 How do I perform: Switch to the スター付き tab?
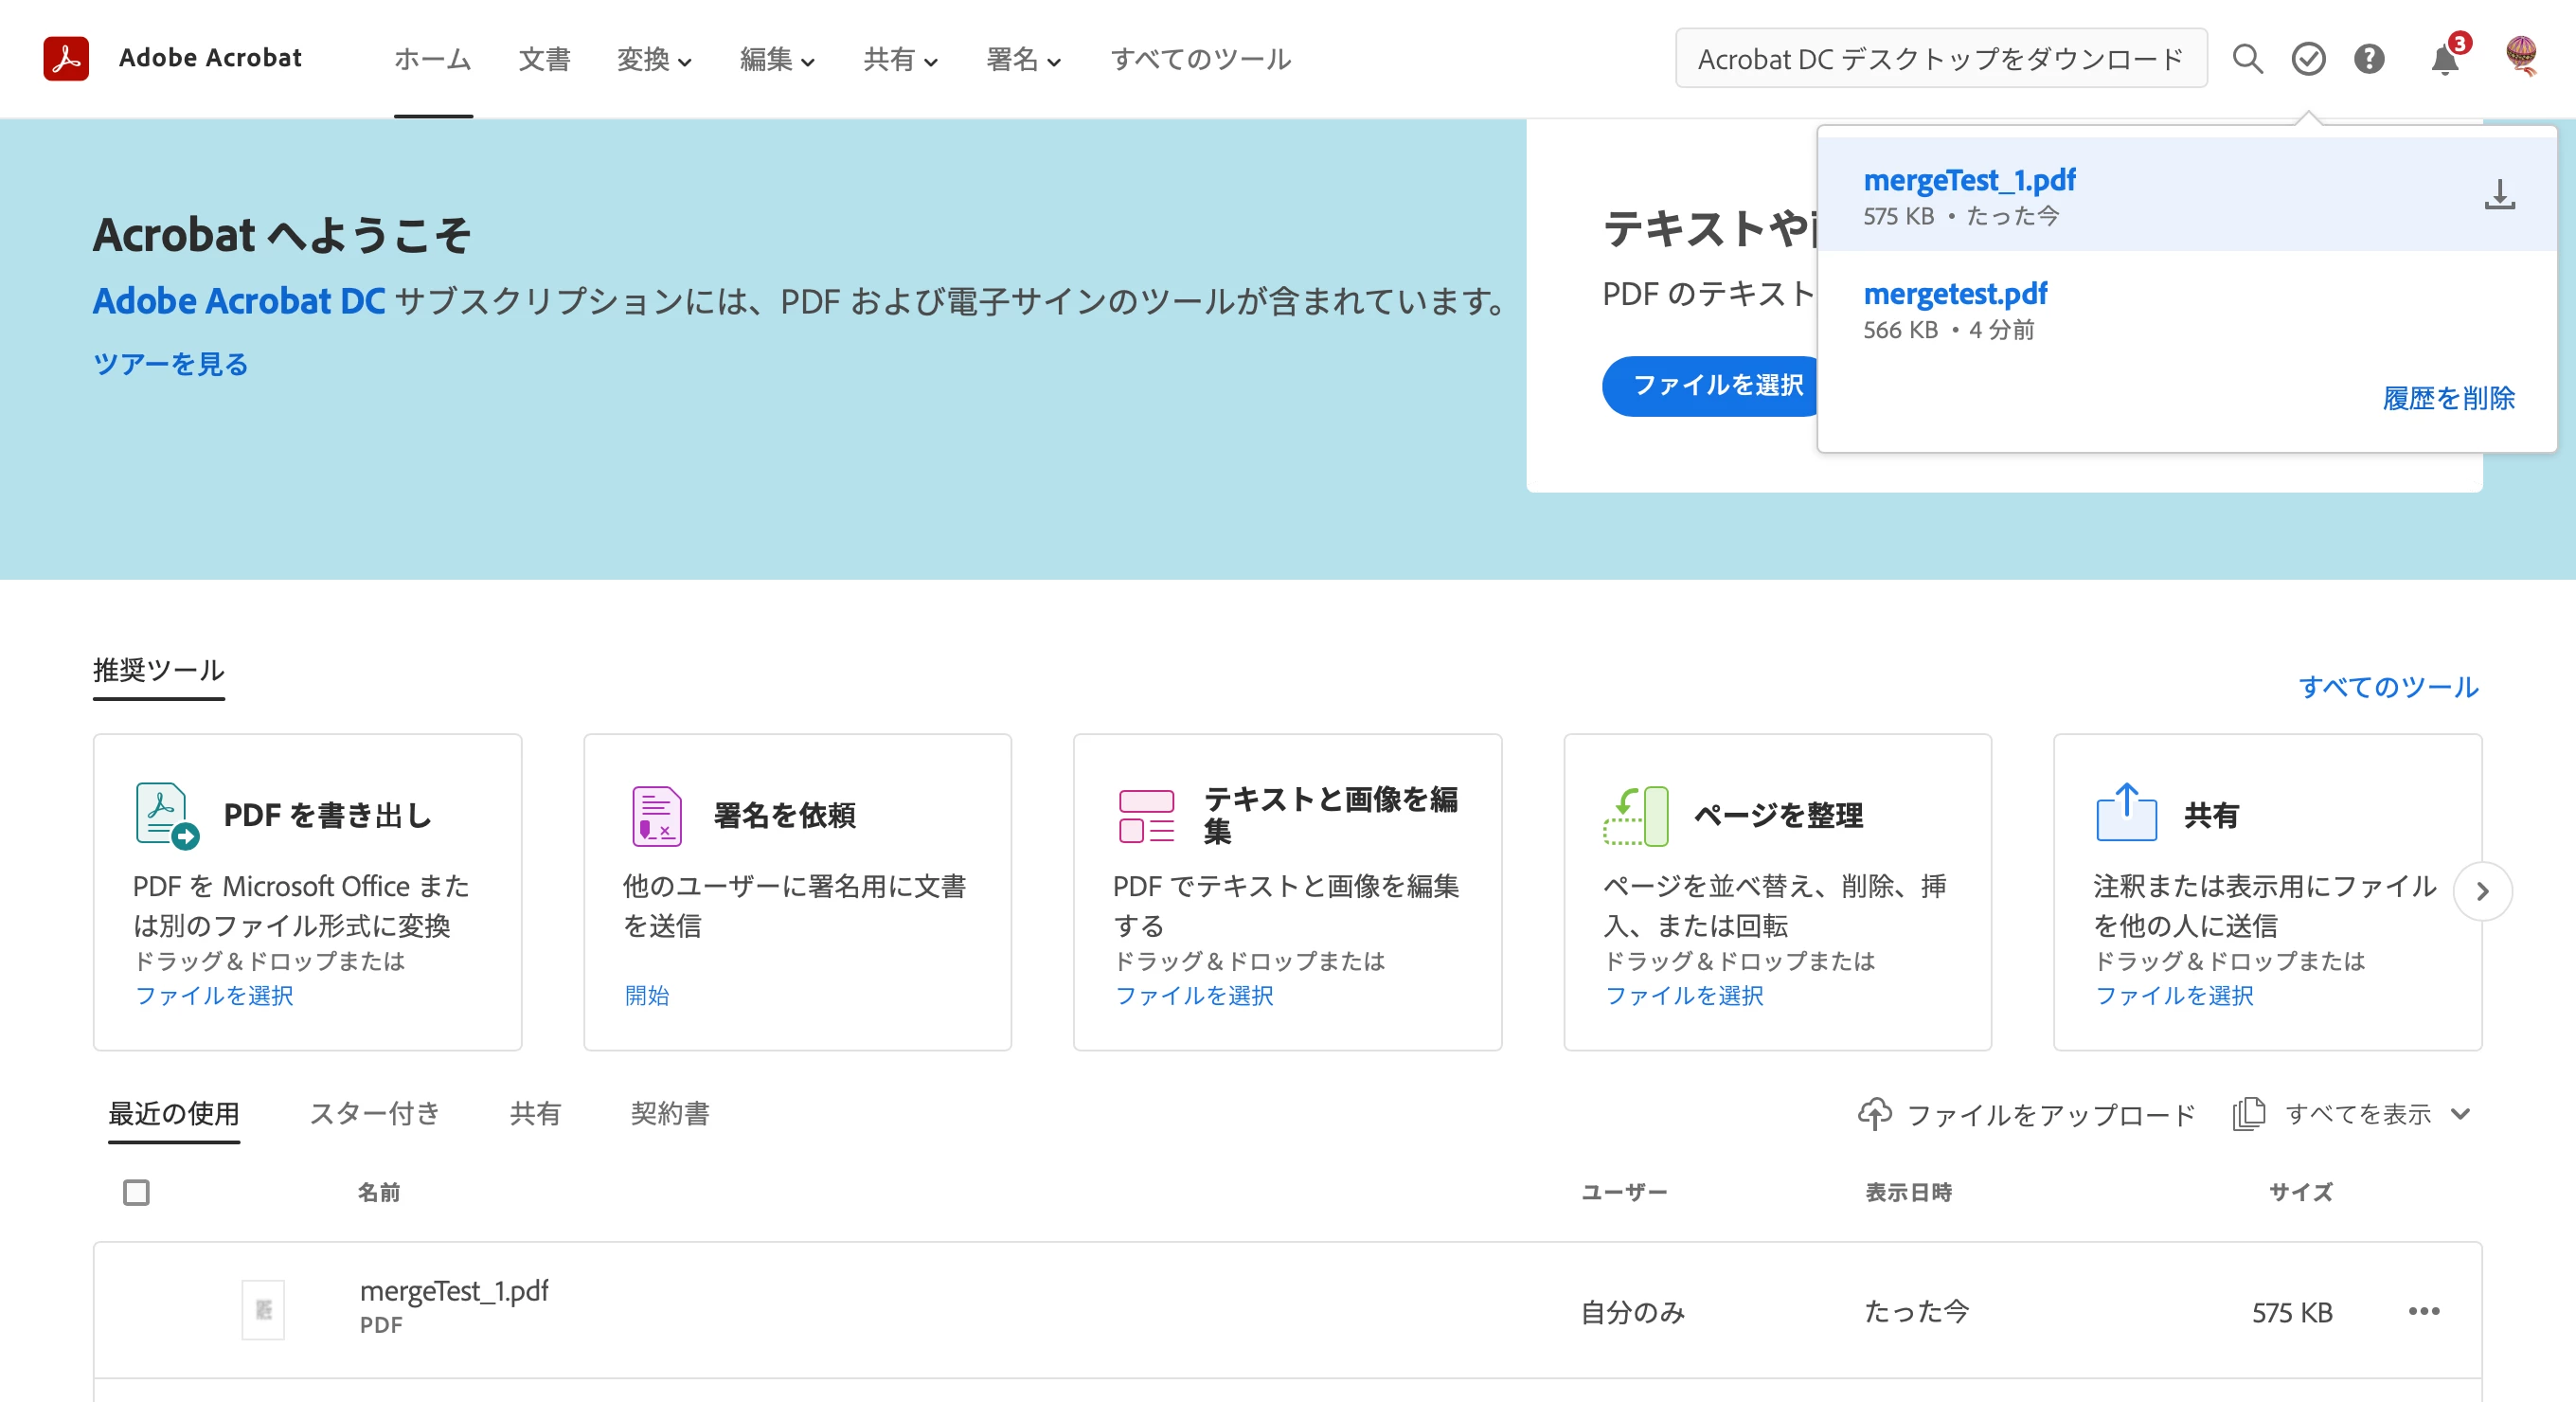(x=374, y=1113)
